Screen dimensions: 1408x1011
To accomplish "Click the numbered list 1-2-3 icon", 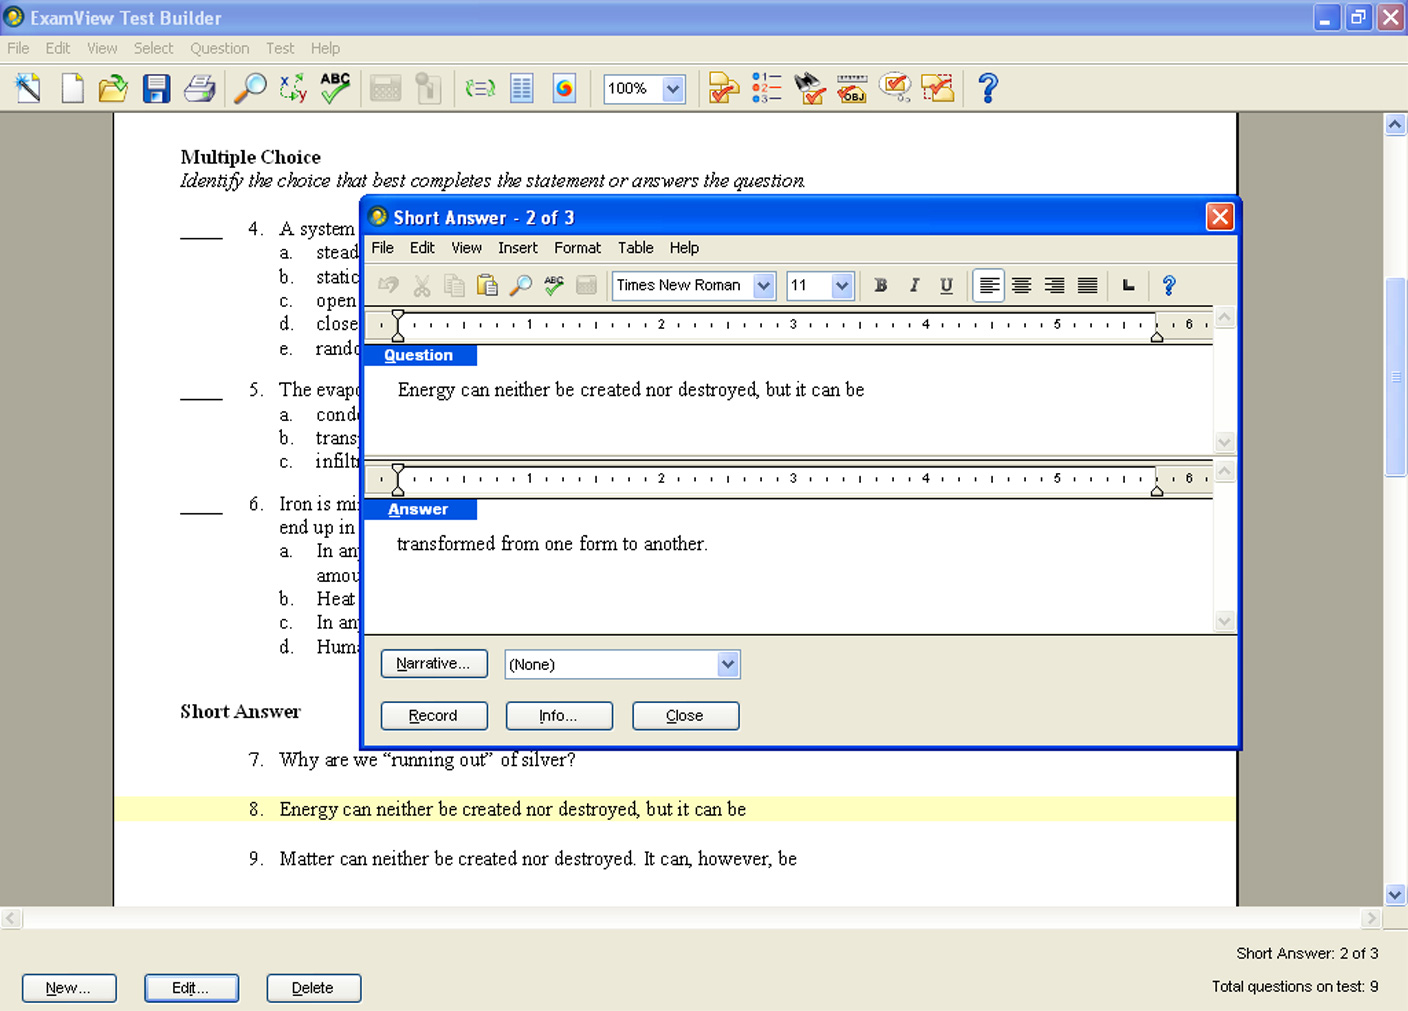I will (x=766, y=88).
